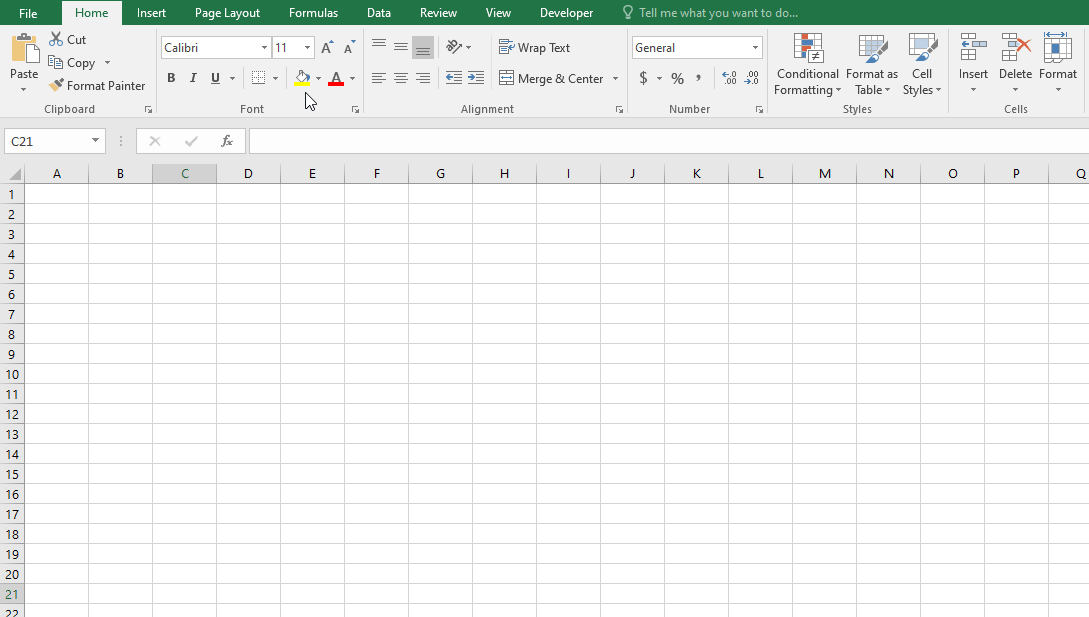Switch to the Page Layout tab

point(227,13)
